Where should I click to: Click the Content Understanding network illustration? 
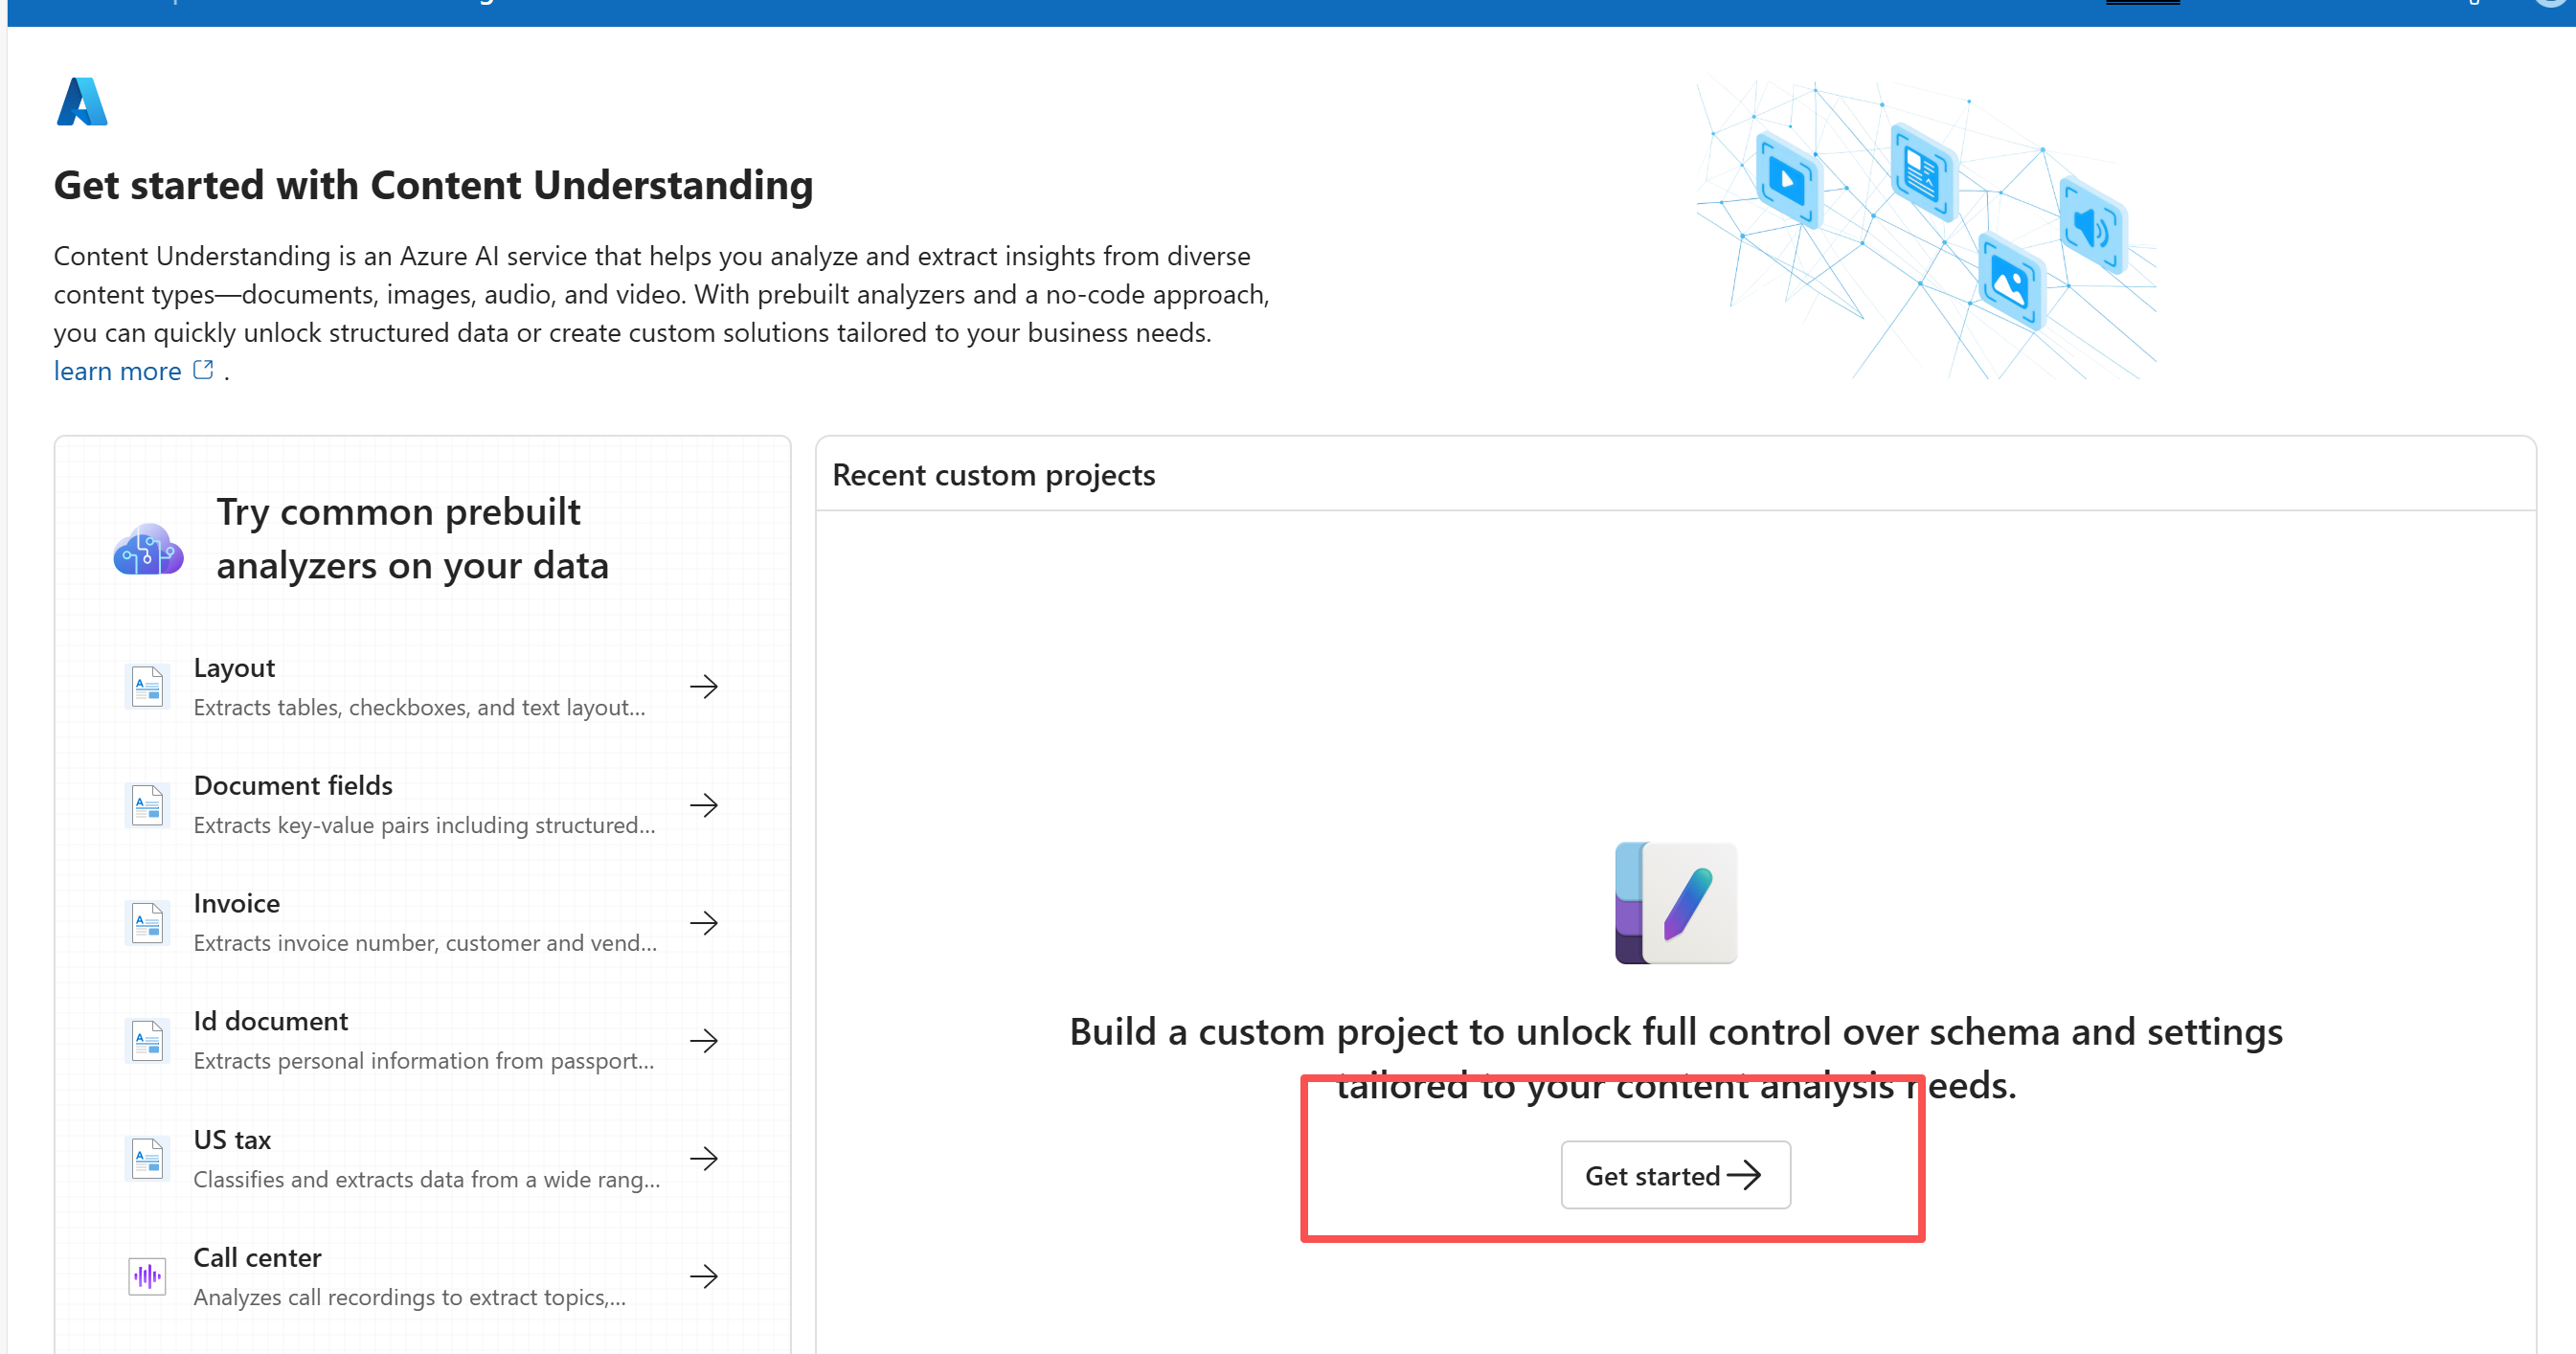click(1925, 230)
